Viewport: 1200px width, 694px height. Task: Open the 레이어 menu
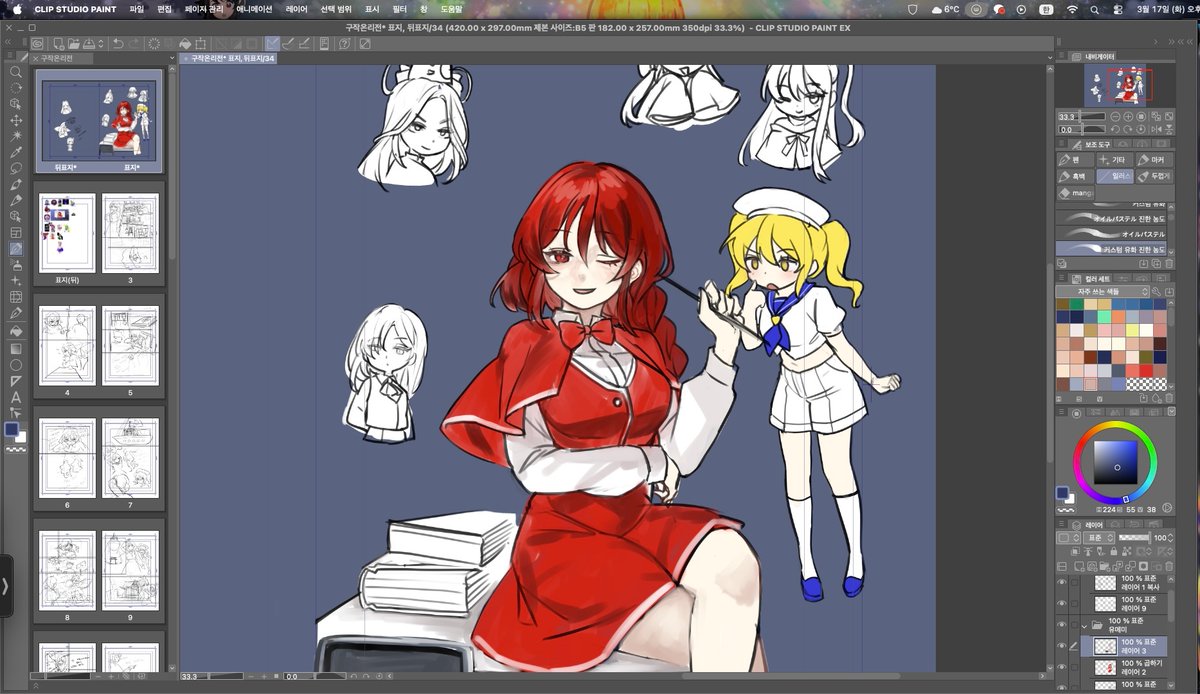(x=297, y=9)
